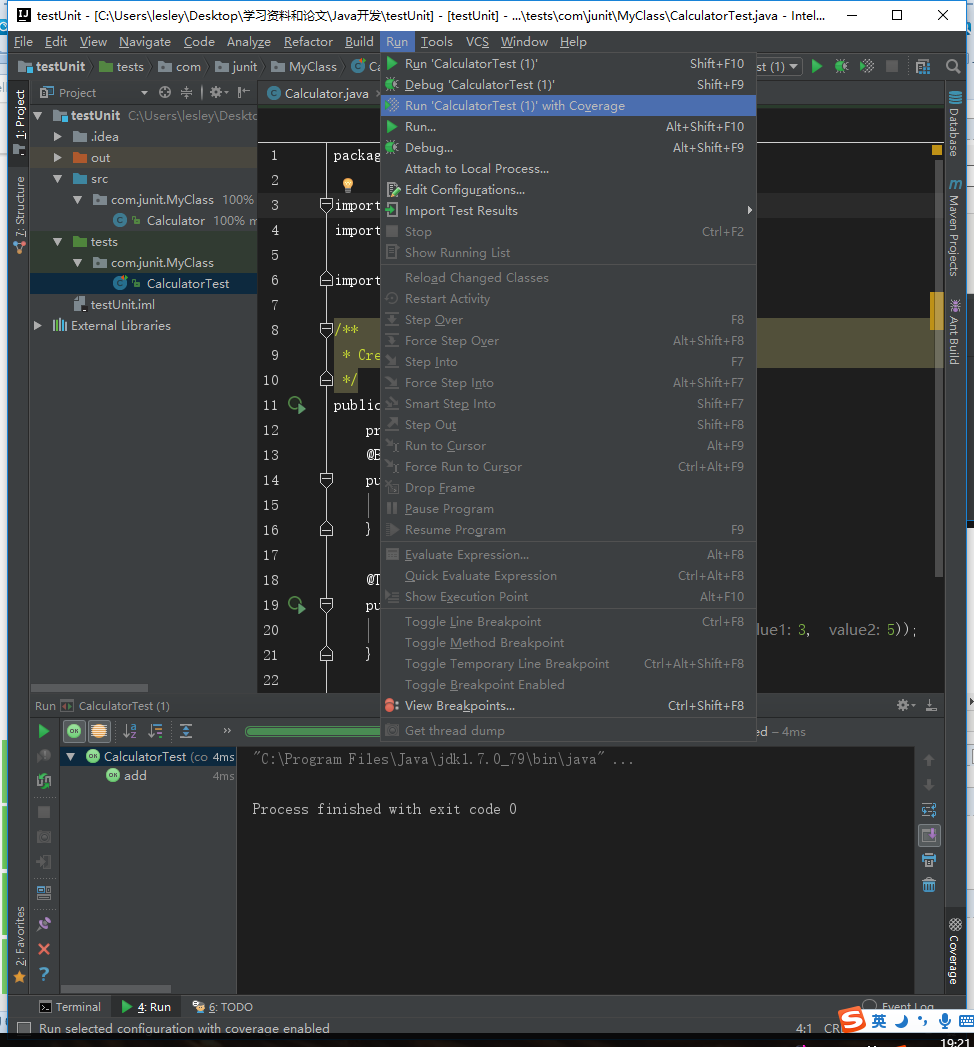The height and width of the screenshot is (1047, 974).
Task: Click Project panel horizontal scrollbar
Action: click(x=89, y=688)
